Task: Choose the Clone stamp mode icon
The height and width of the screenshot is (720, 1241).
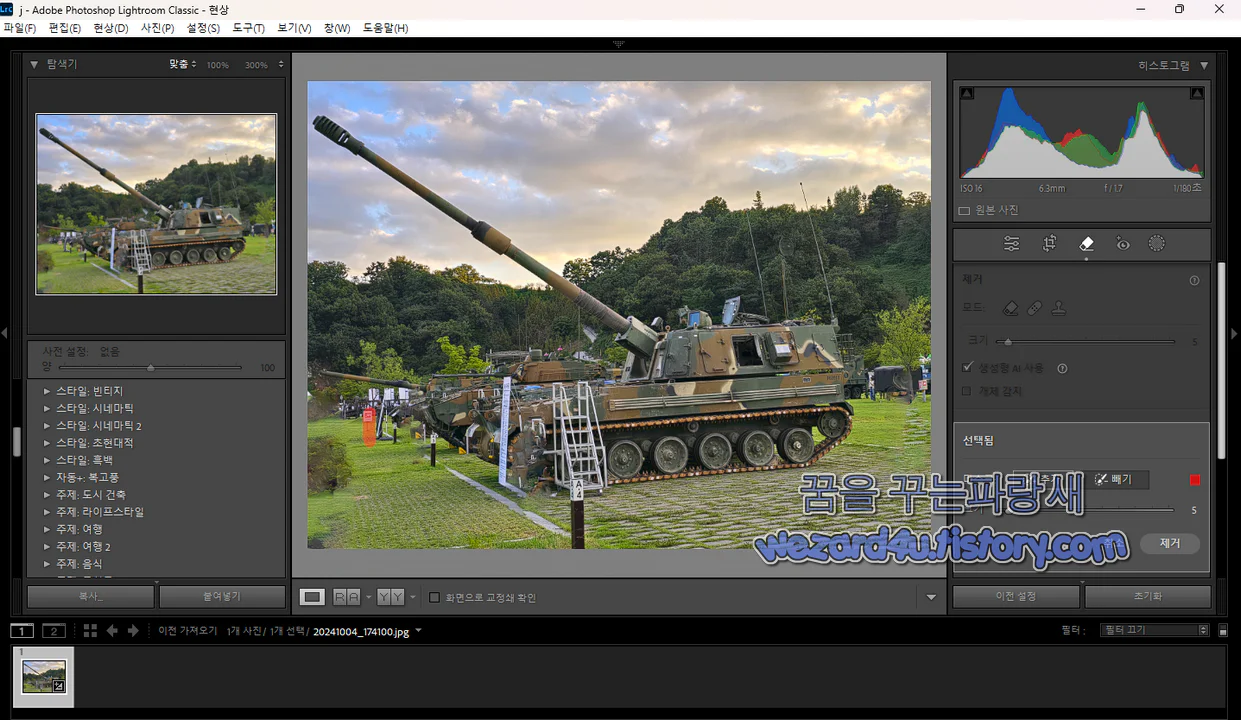Action: tap(1059, 308)
